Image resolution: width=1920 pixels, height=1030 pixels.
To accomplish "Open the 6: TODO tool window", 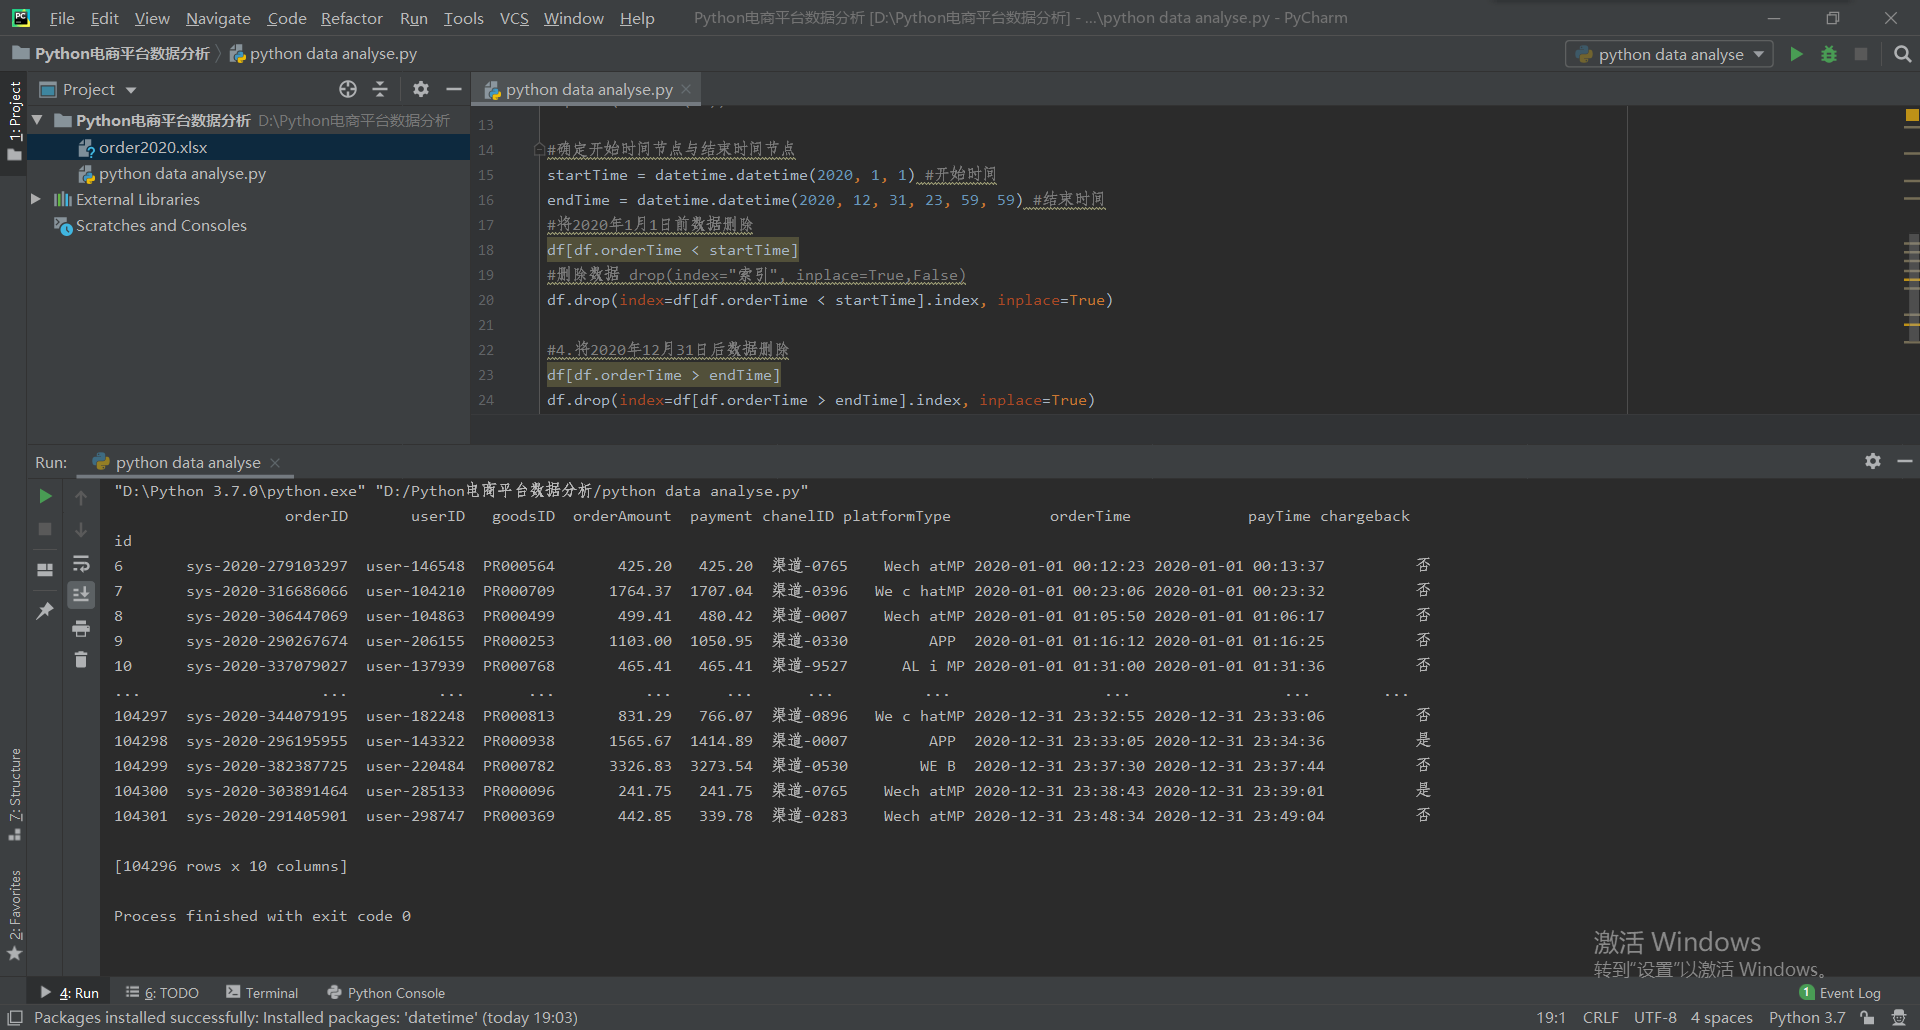I will [x=162, y=992].
